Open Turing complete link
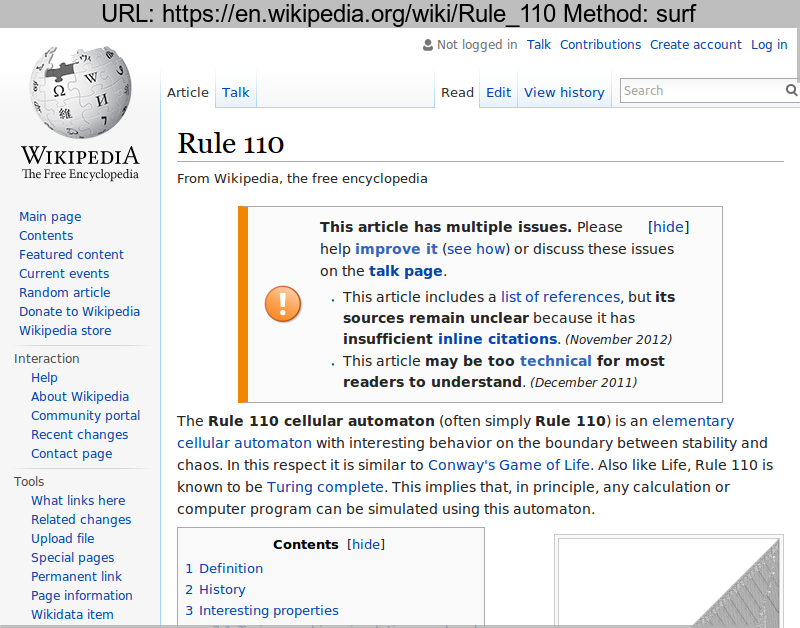 (x=324, y=487)
